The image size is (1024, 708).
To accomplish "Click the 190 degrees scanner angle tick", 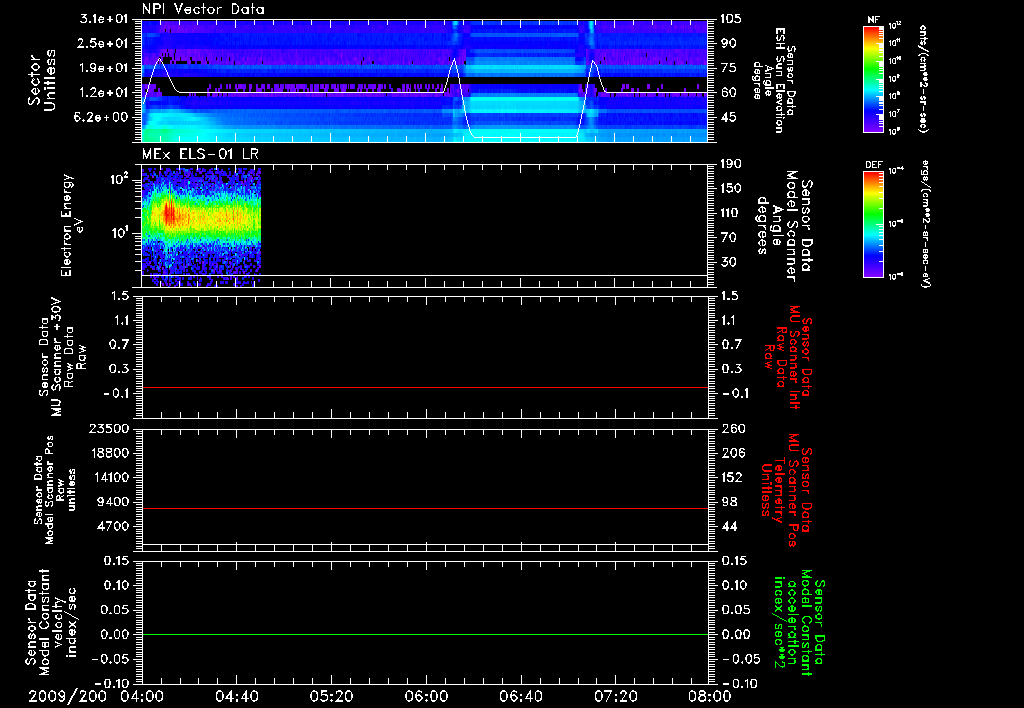I will click(731, 164).
